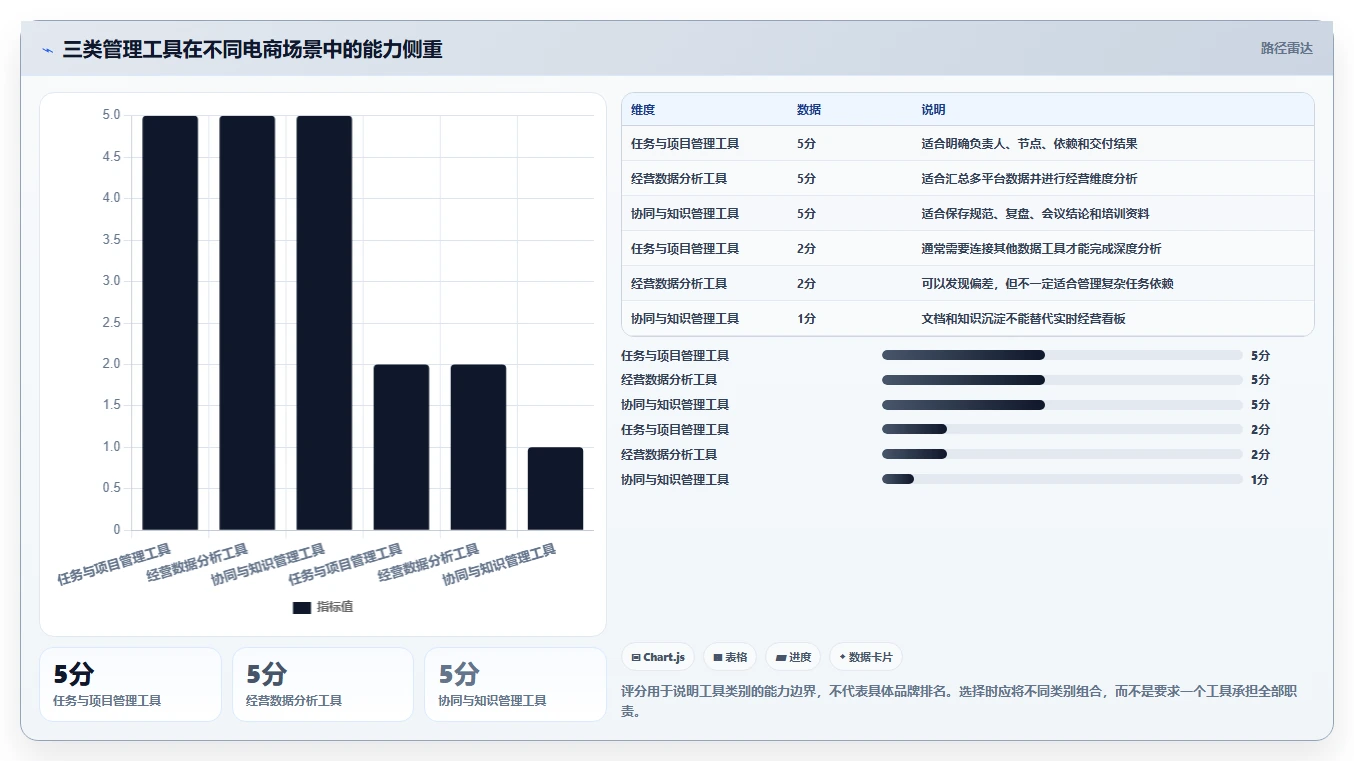1354x761 pixels.
Task: Click the chart bar for 经营数据分析工具 at value 5
Action: pos(247,323)
